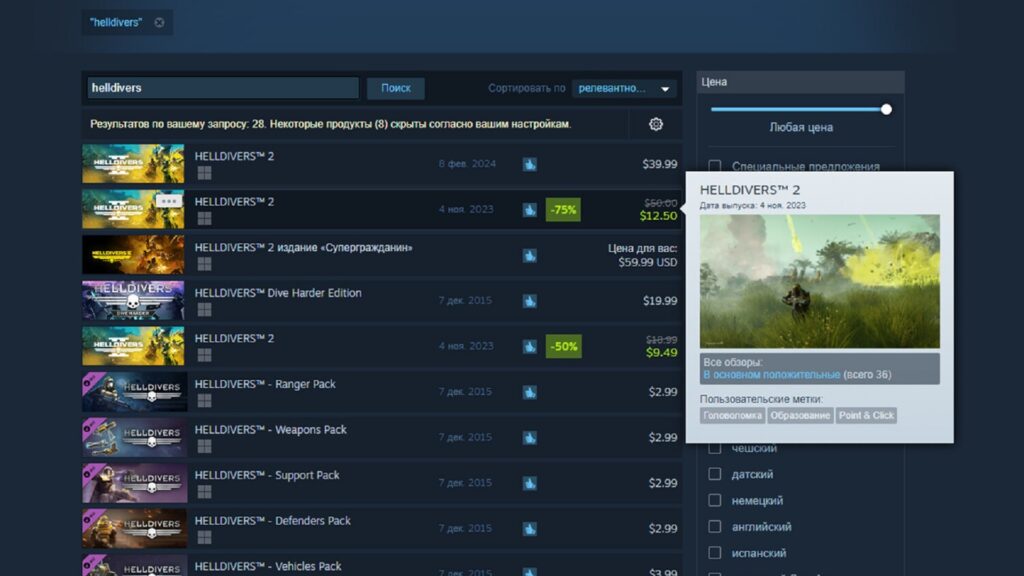Click review thumbs-up icon in -50% row
Image resolution: width=1024 pixels, height=576 pixels.
(530, 347)
